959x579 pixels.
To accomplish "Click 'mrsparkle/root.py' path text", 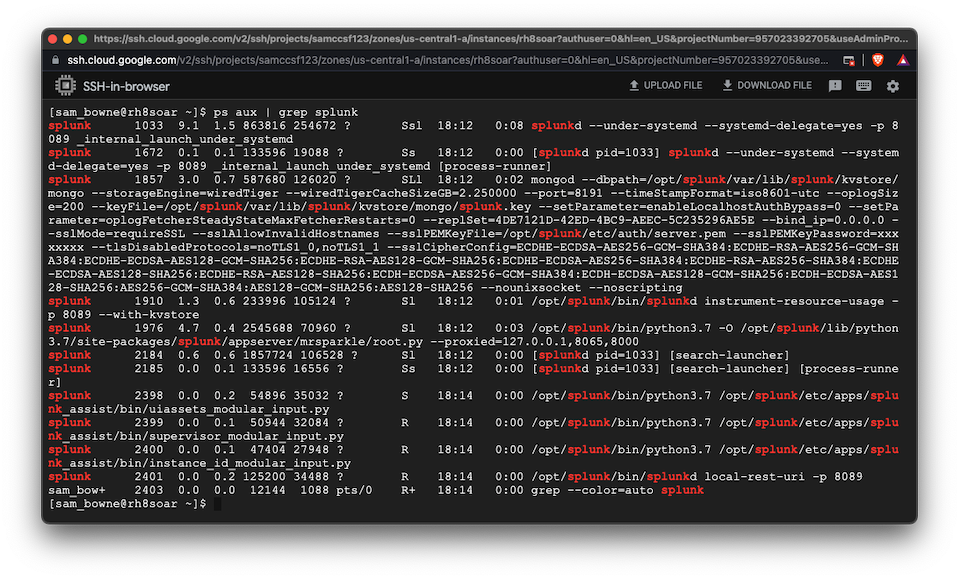I will (x=361, y=341).
